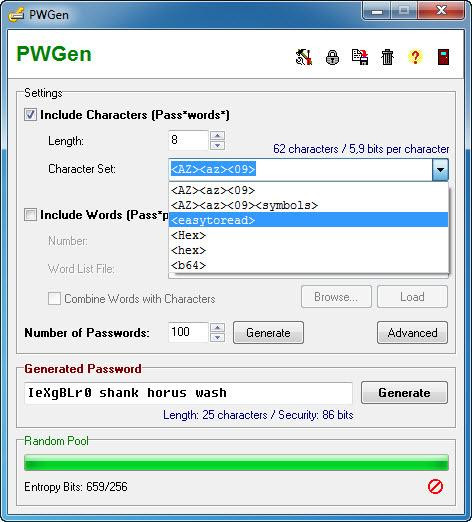Click the trash can clear icon
The image size is (472, 522).
(387, 57)
